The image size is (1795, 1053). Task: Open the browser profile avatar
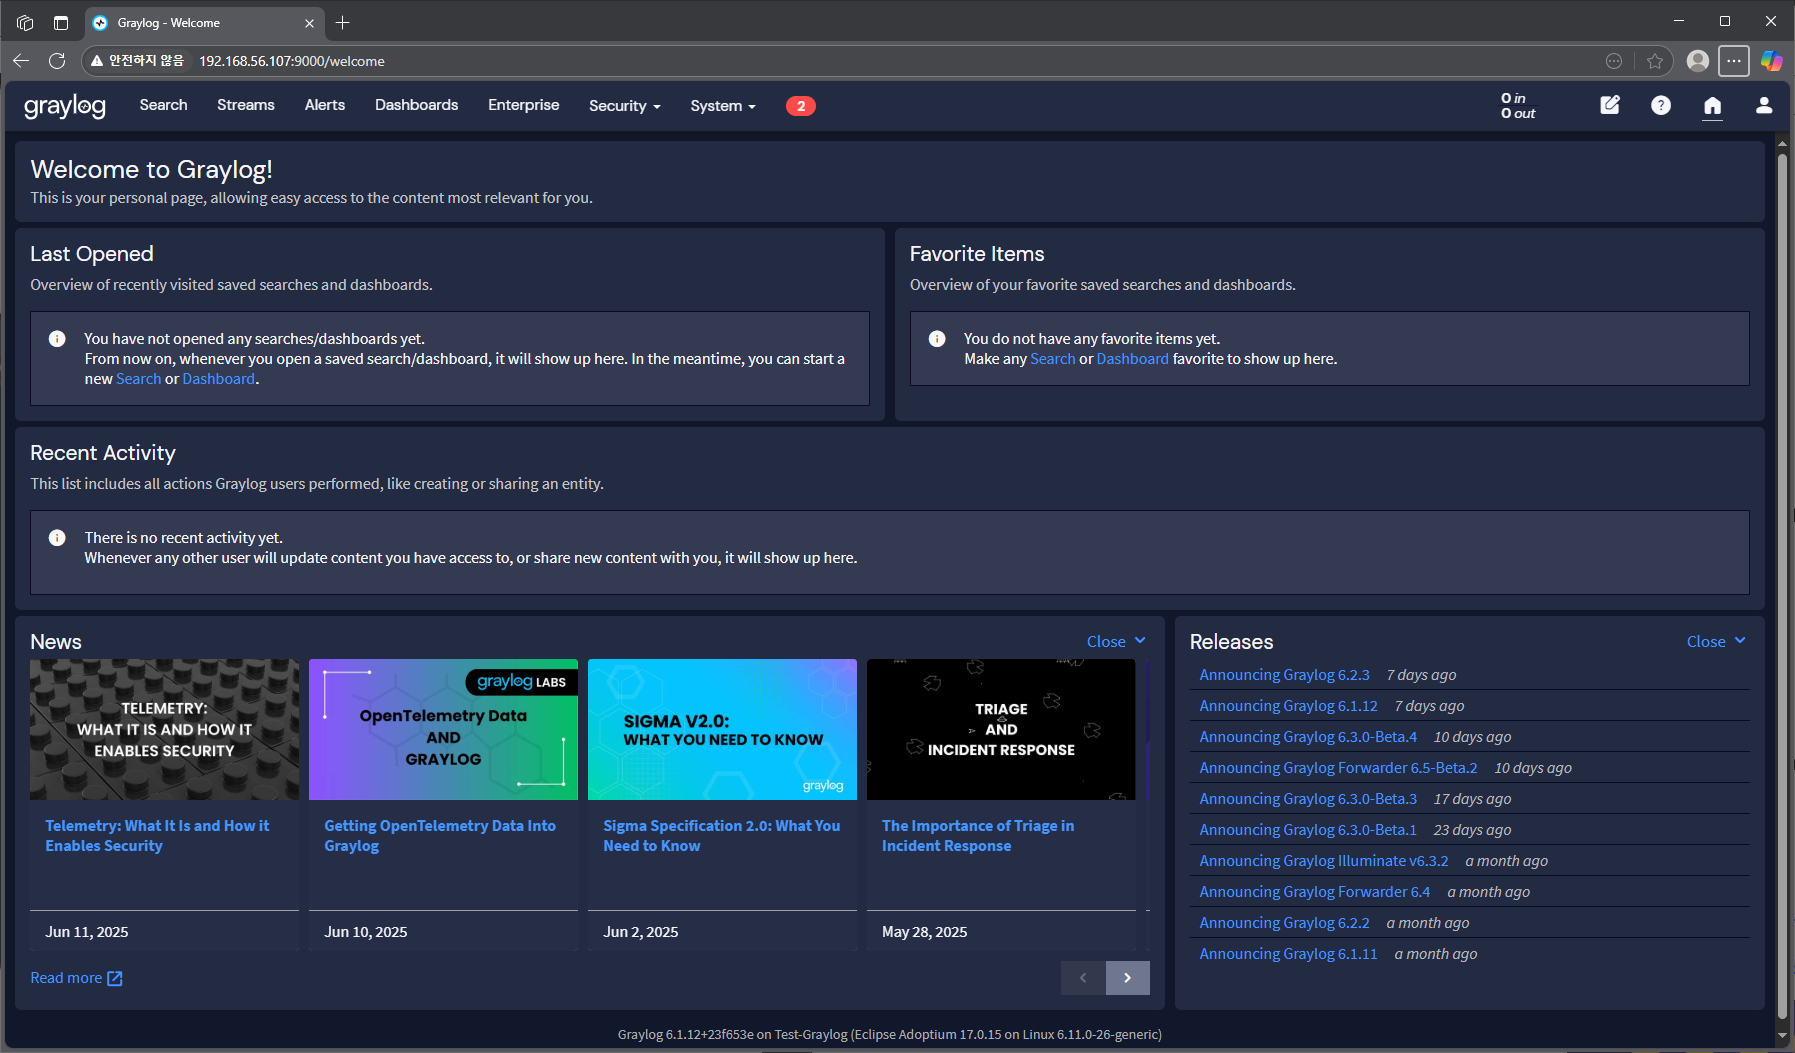[1697, 61]
